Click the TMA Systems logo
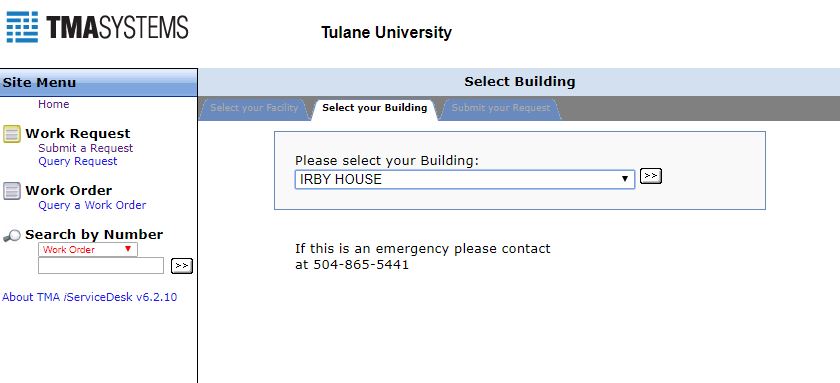This screenshot has height=383, width=840. point(97,27)
